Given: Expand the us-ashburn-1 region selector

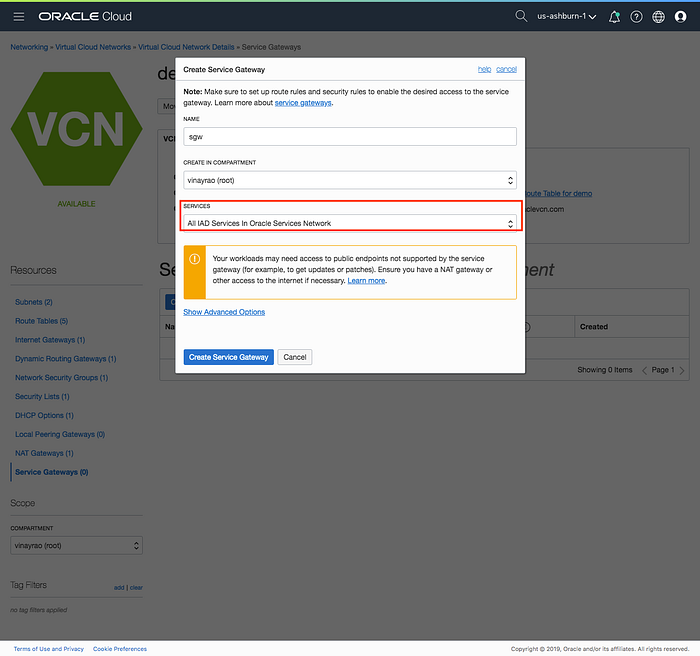Looking at the screenshot, I should [x=567, y=17].
